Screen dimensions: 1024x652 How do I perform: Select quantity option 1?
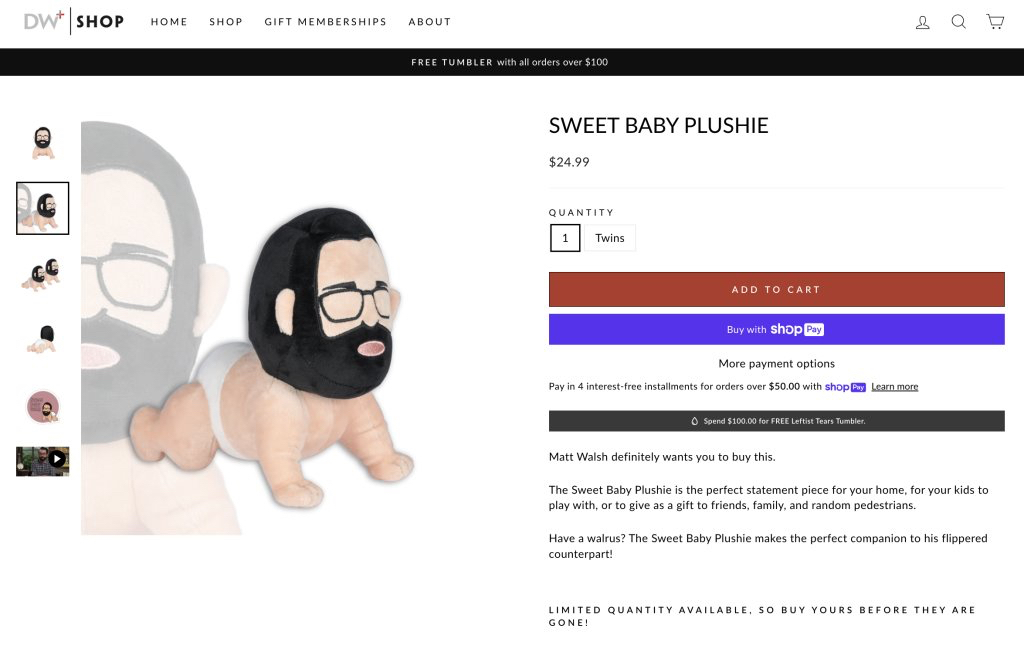(565, 238)
